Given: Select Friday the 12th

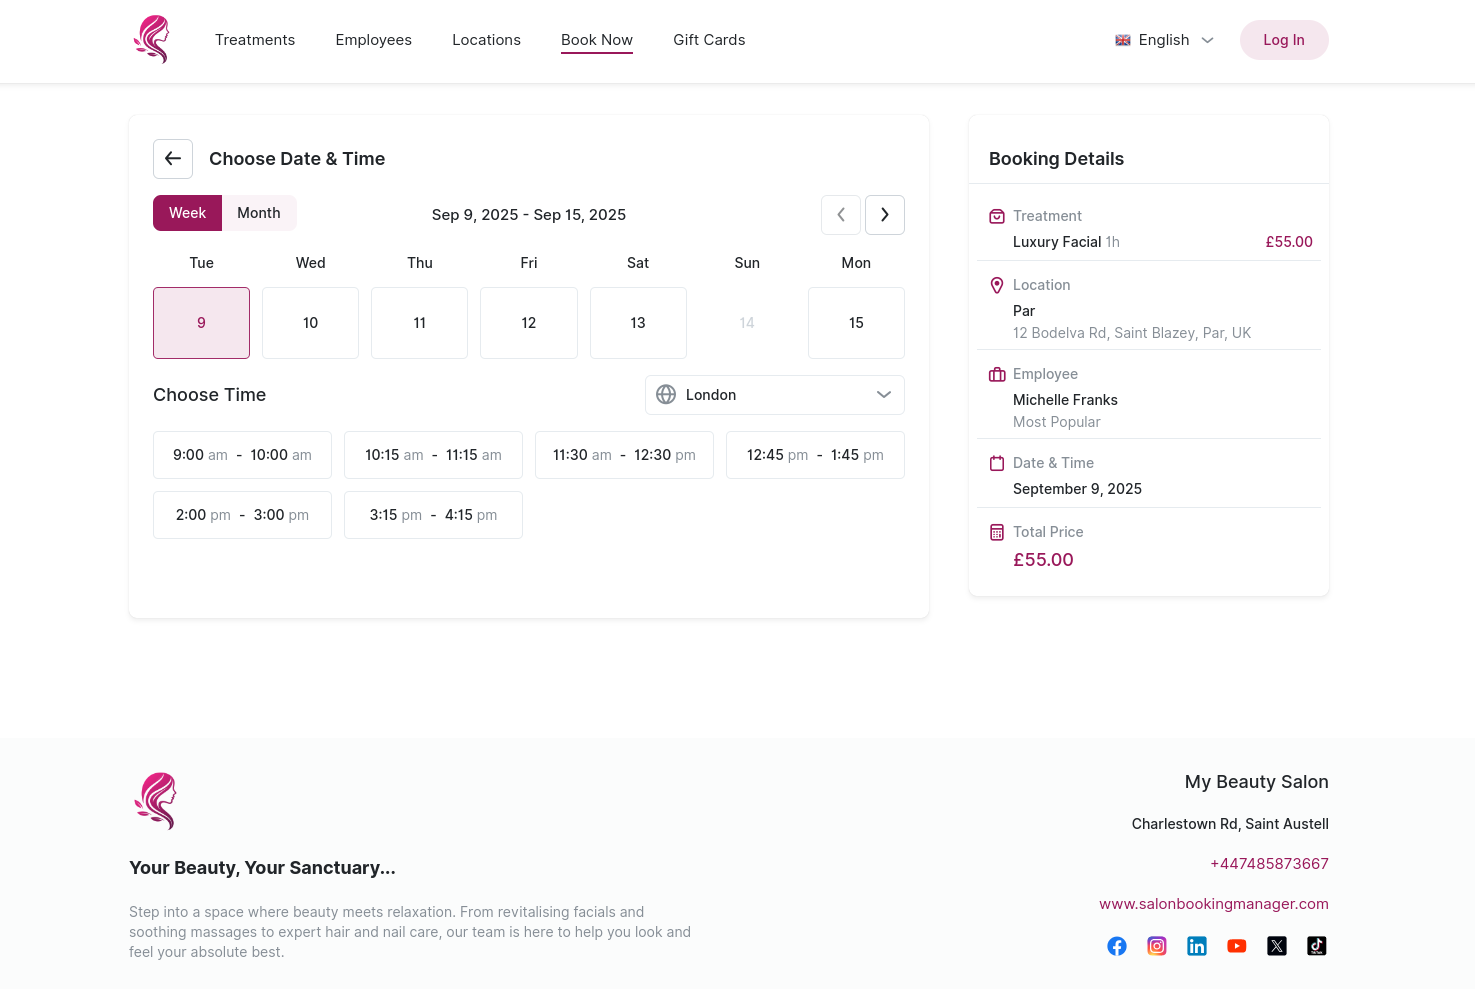Looking at the screenshot, I should pyautogui.click(x=529, y=323).
